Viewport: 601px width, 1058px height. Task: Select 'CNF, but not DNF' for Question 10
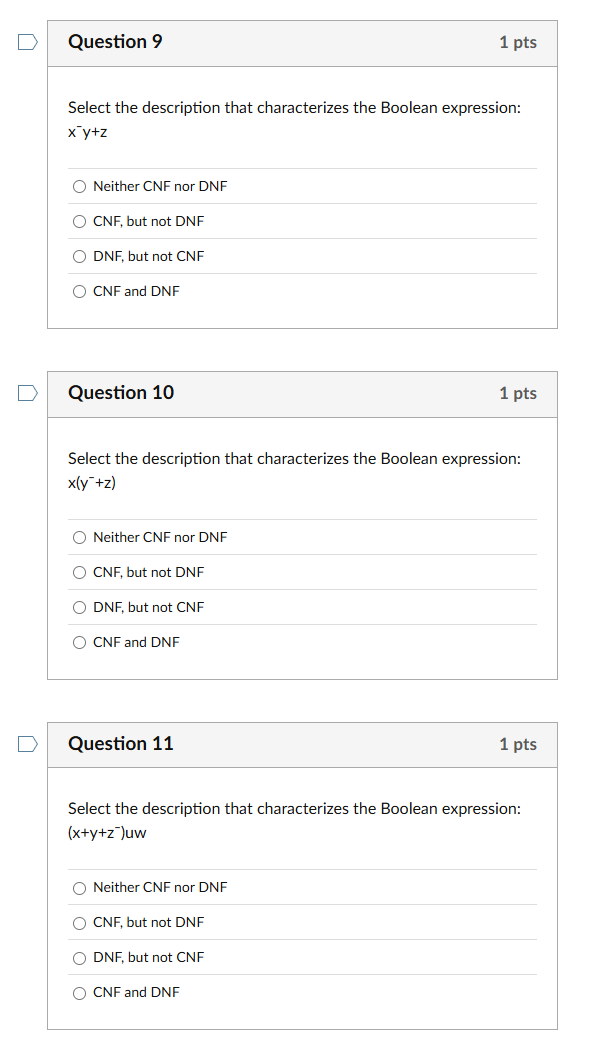[79, 572]
